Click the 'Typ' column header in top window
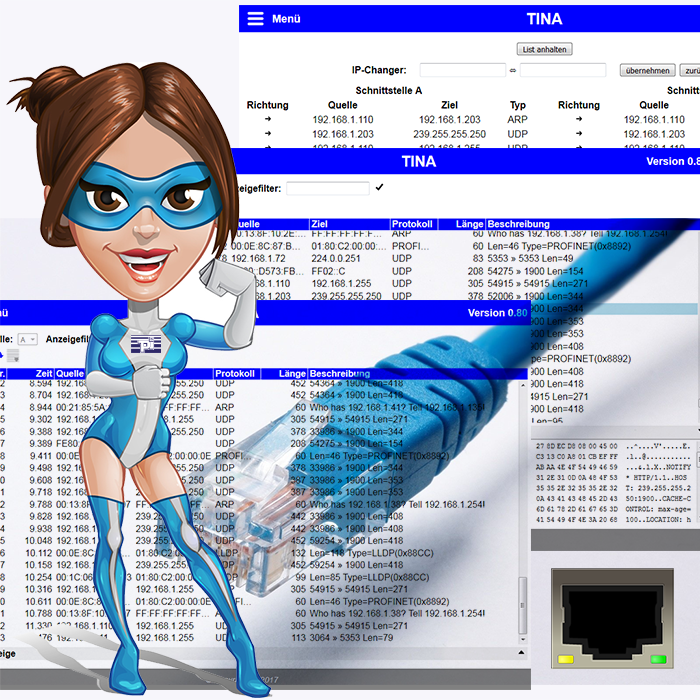This screenshot has width=700, height=700. [518, 105]
